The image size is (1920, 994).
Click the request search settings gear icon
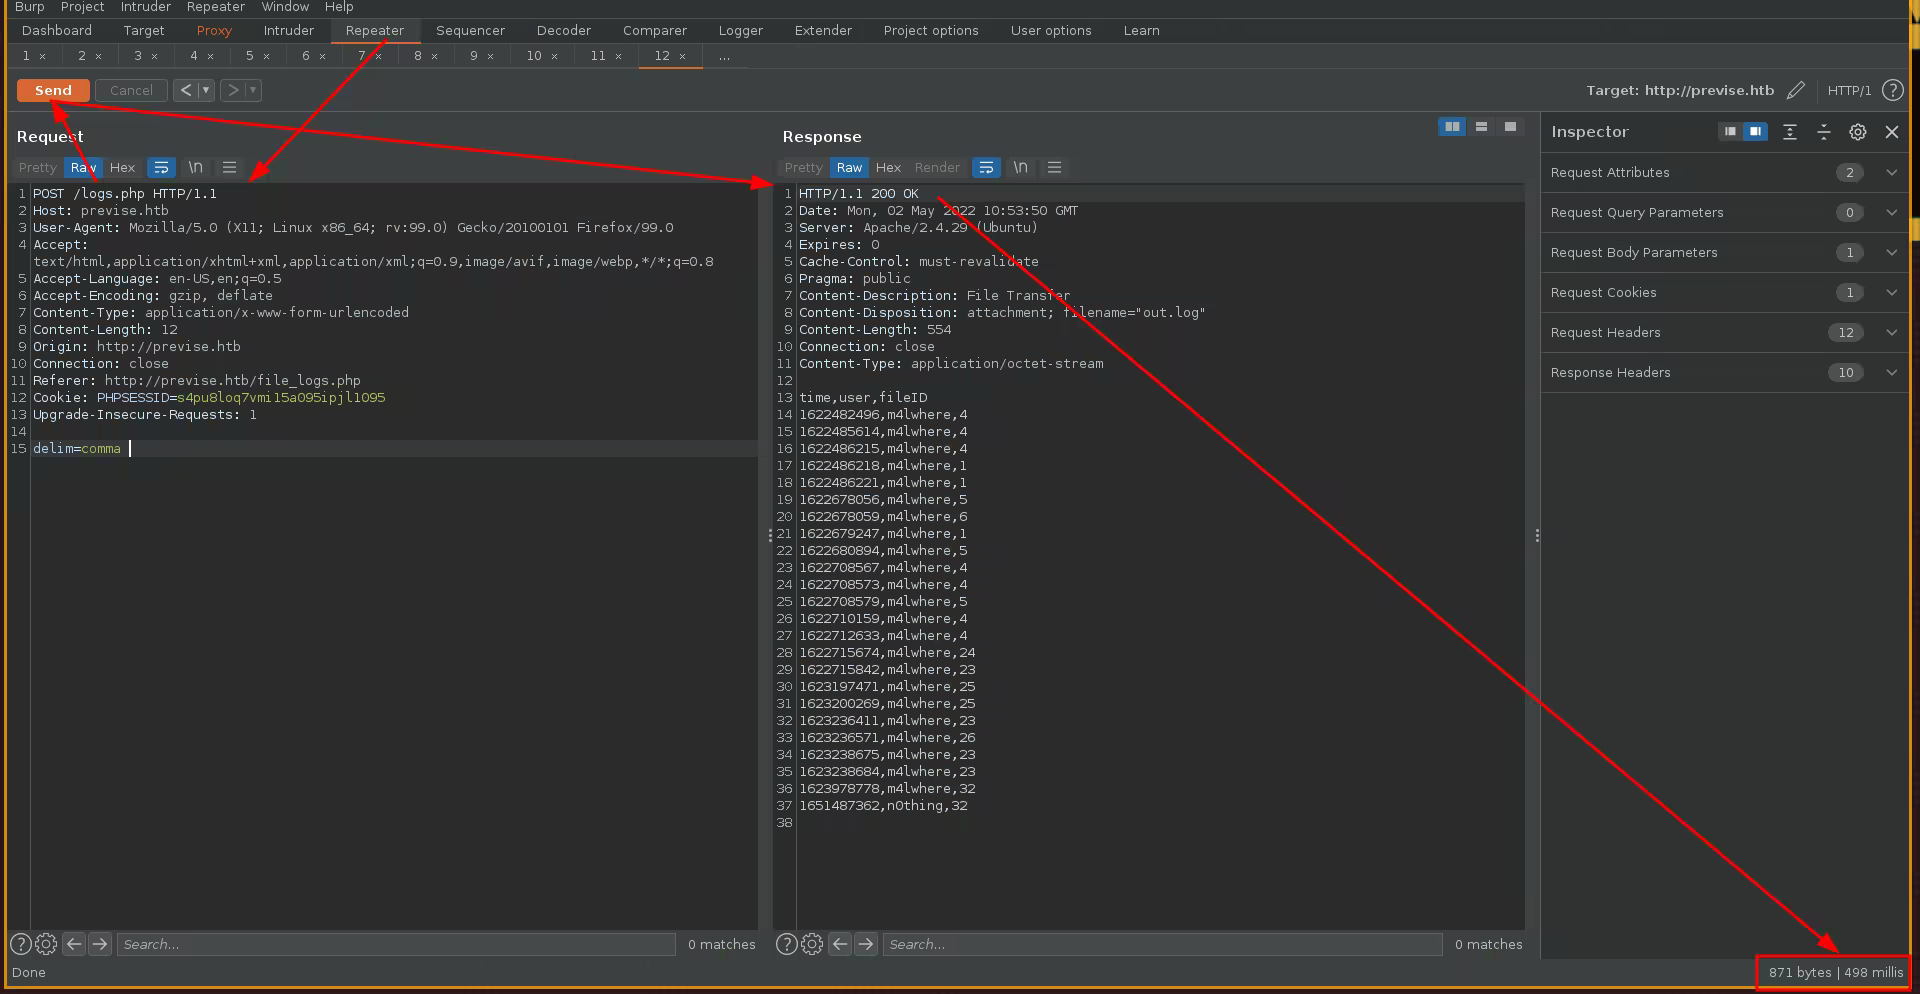click(46, 944)
